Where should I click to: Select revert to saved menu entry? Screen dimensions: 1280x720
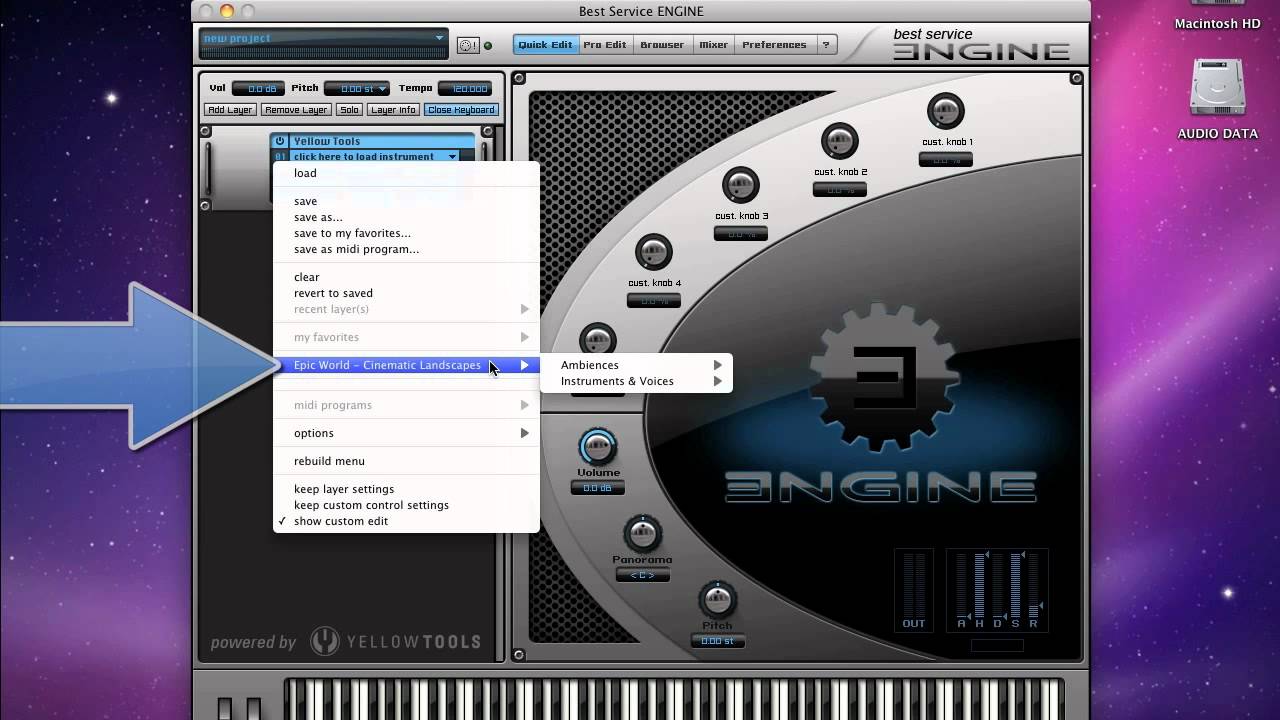tap(406, 293)
